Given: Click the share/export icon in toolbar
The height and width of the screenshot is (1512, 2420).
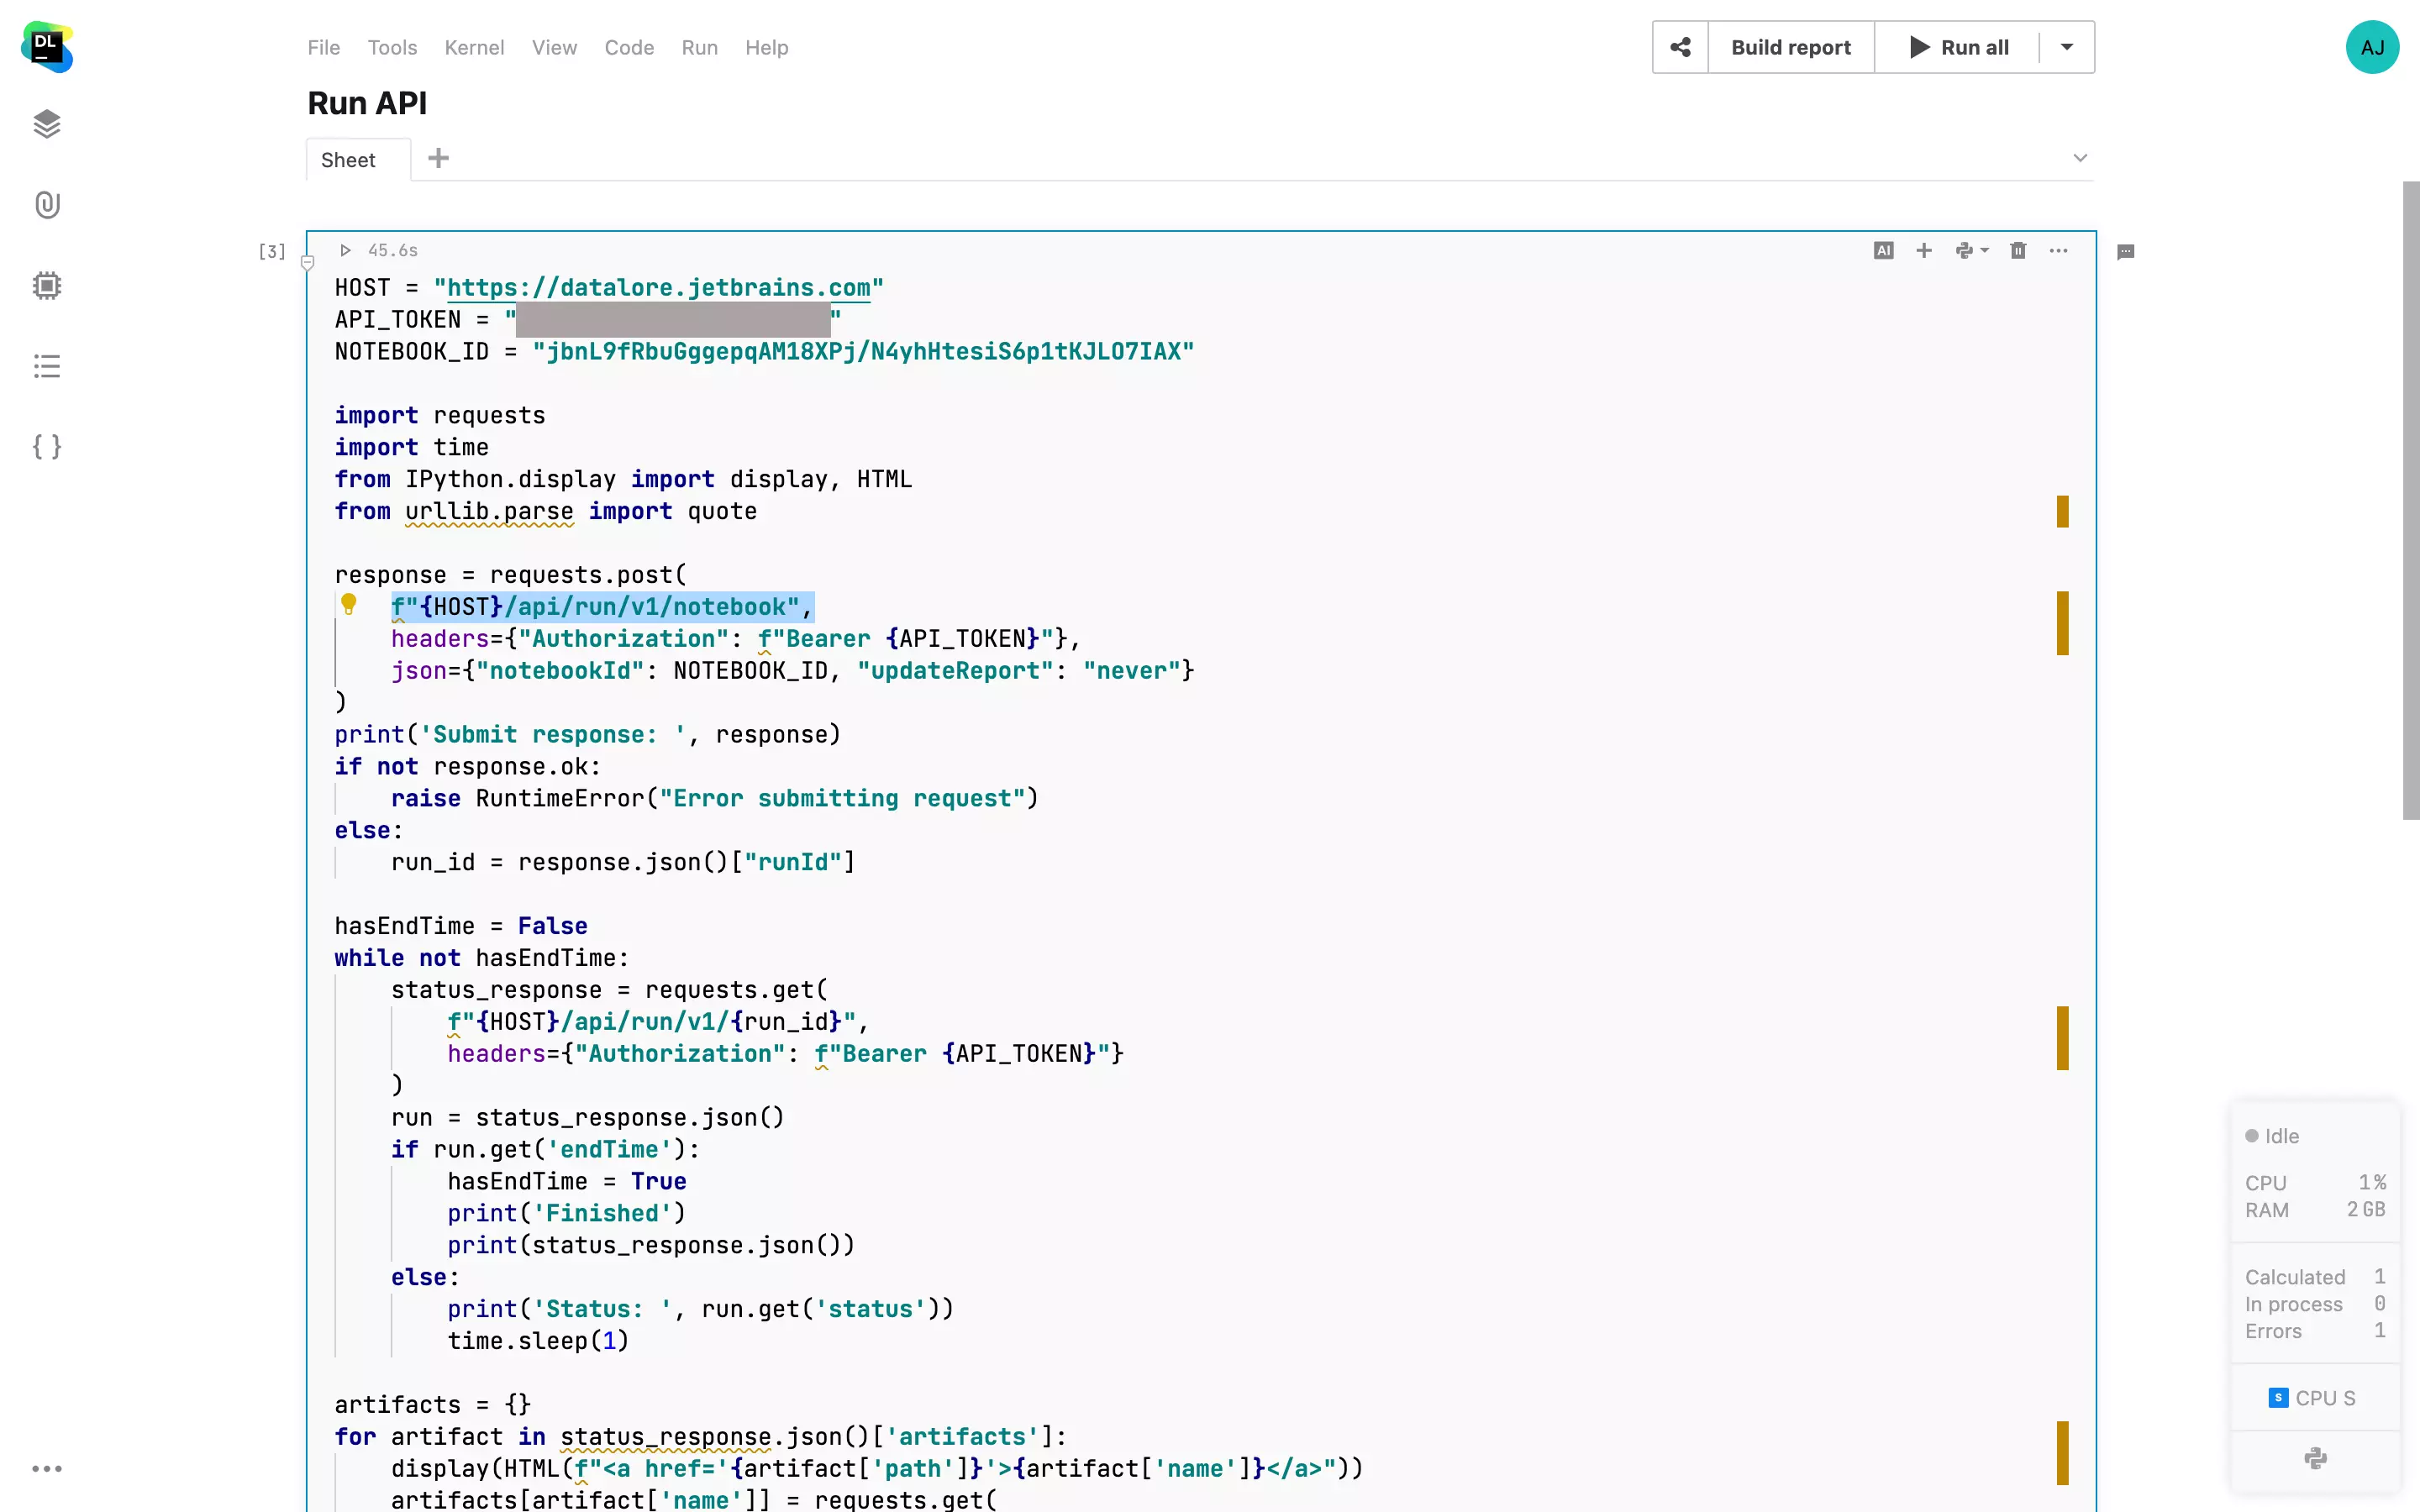Looking at the screenshot, I should 1680,47.
